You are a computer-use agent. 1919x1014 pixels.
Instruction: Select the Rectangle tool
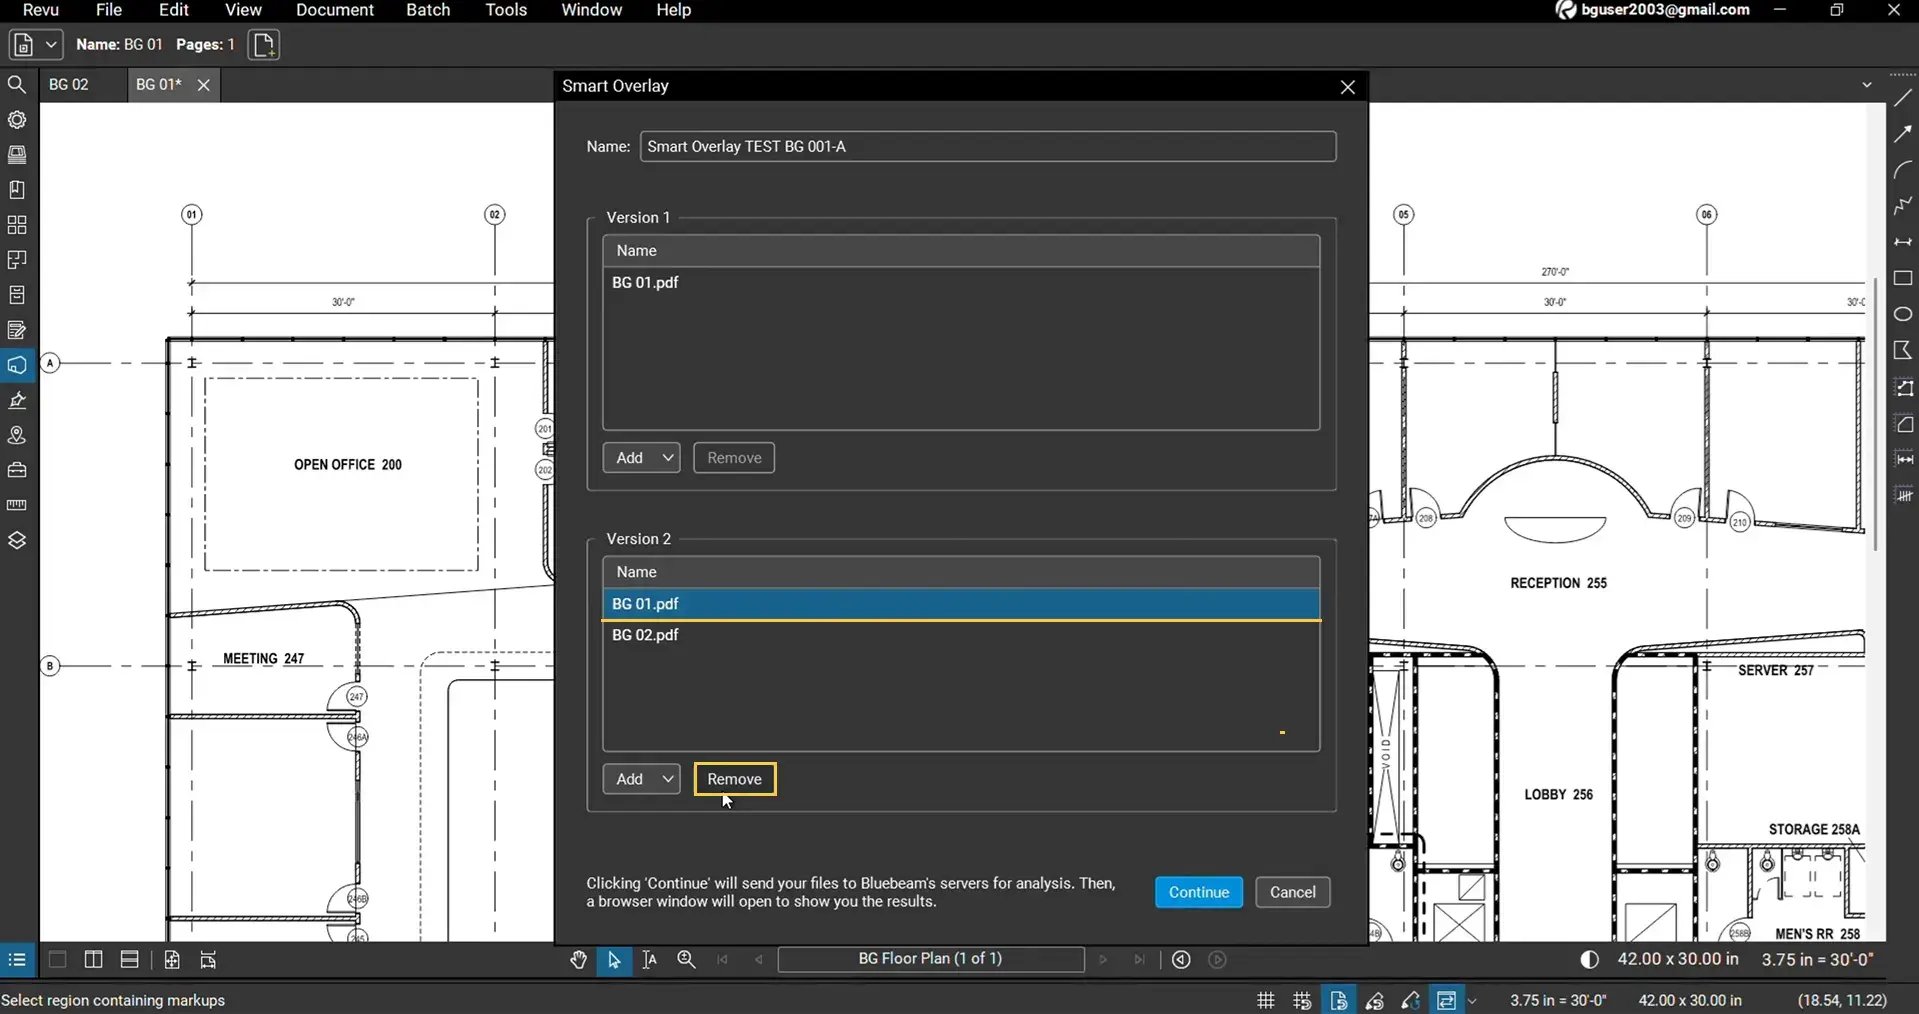tap(1903, 278)
